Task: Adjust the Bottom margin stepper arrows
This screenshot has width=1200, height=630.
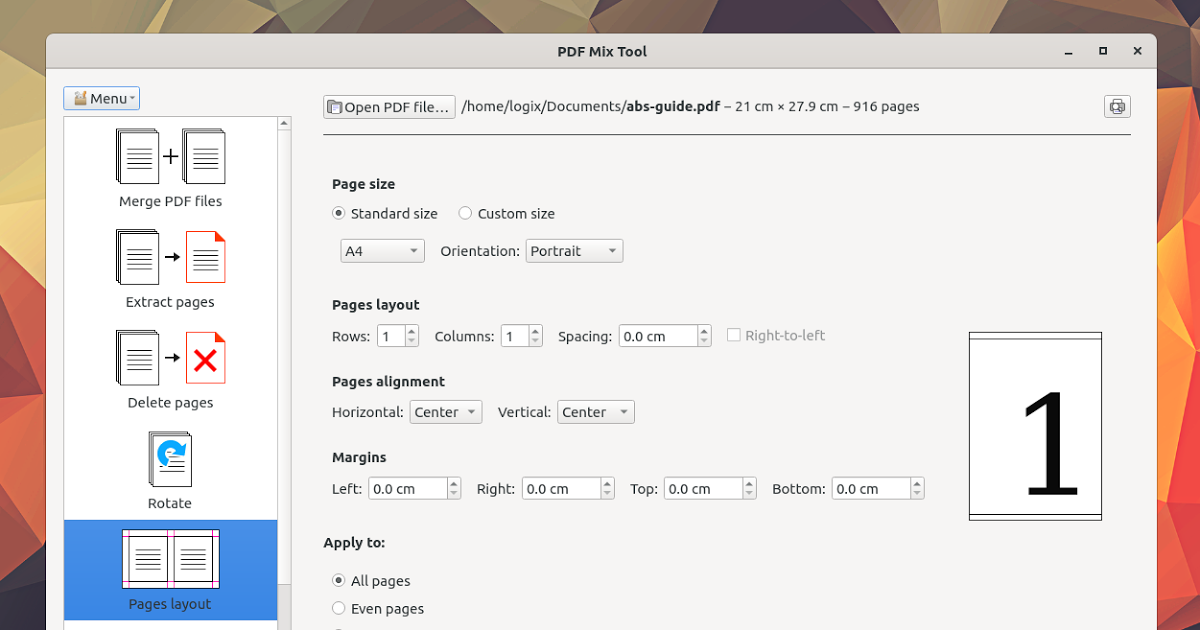Action: [x=918, y=488]
